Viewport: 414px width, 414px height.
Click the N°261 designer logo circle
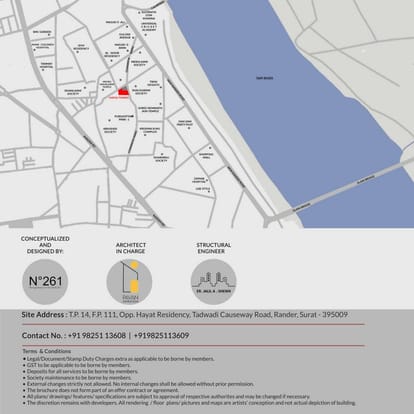[x=45, y=282]
